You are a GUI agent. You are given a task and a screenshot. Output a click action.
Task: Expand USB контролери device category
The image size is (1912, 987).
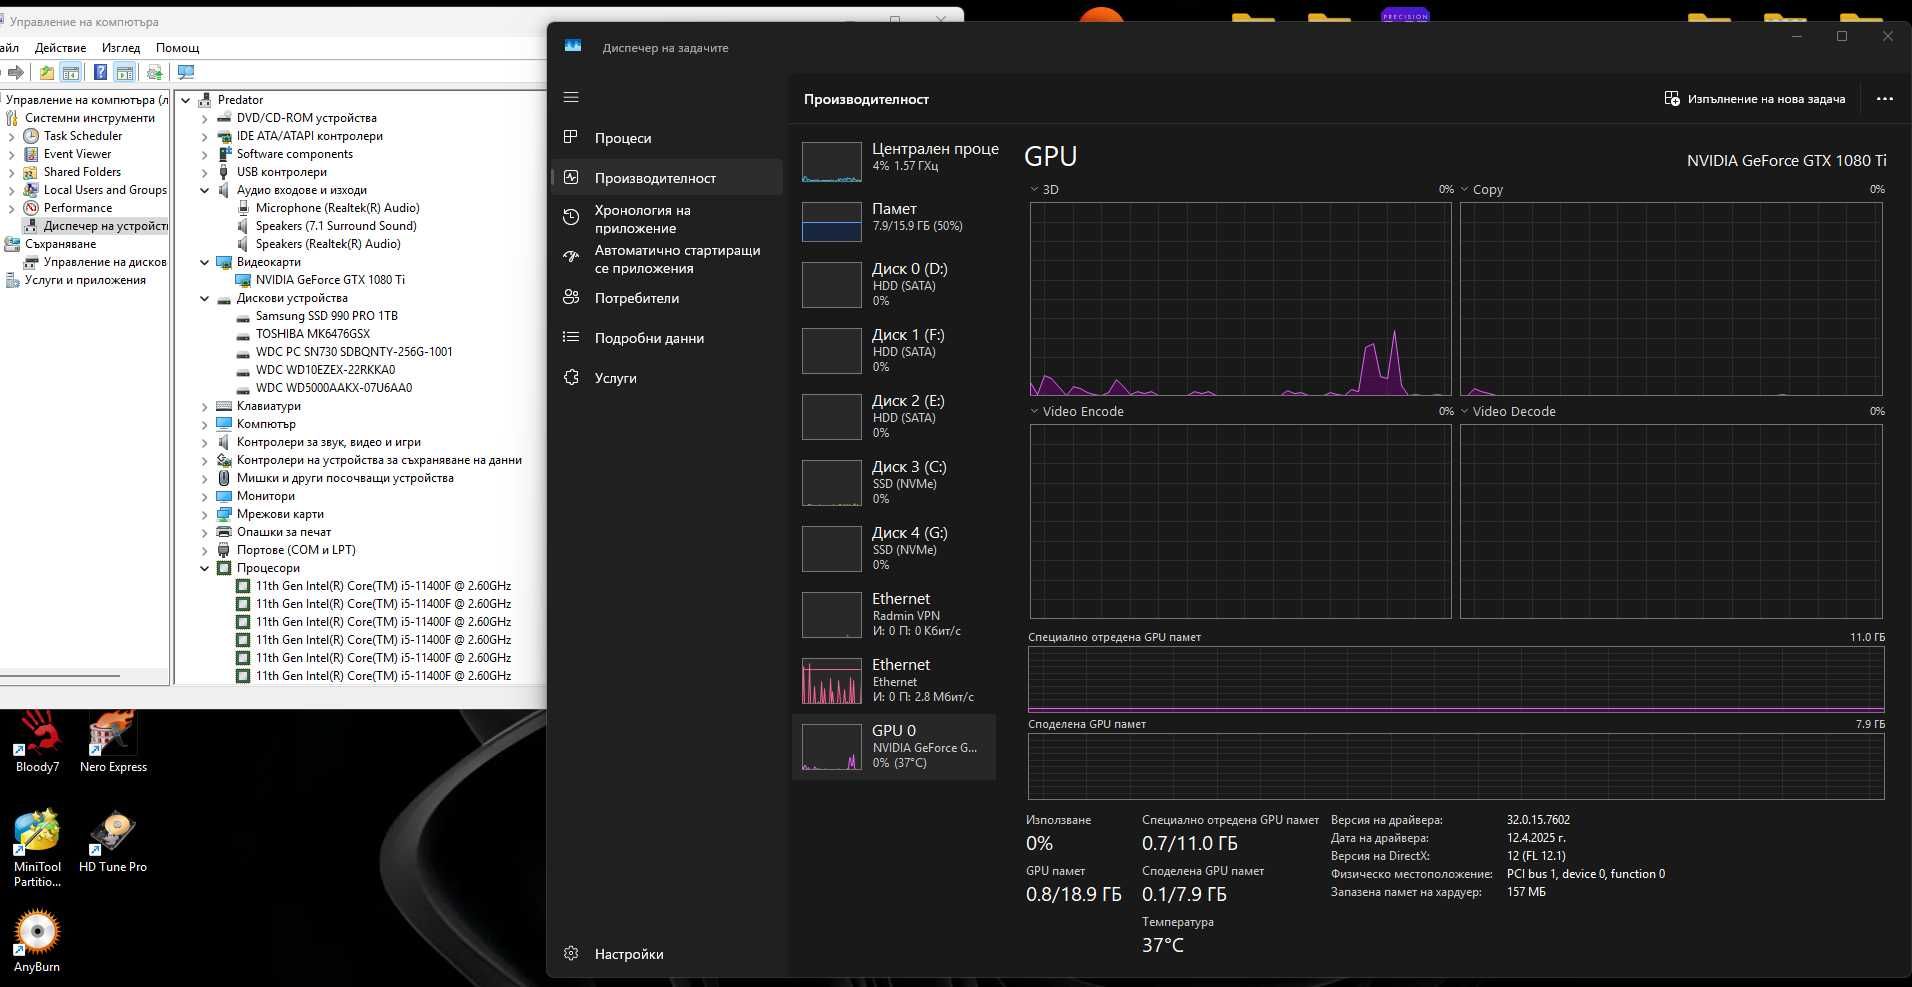(205, 173)
